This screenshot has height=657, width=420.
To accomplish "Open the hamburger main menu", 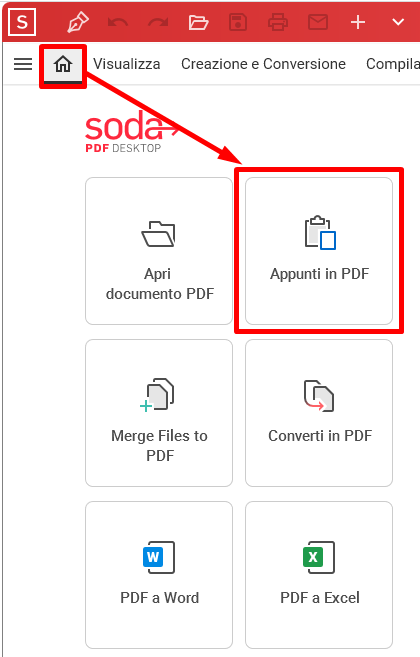I will point(23,64).
